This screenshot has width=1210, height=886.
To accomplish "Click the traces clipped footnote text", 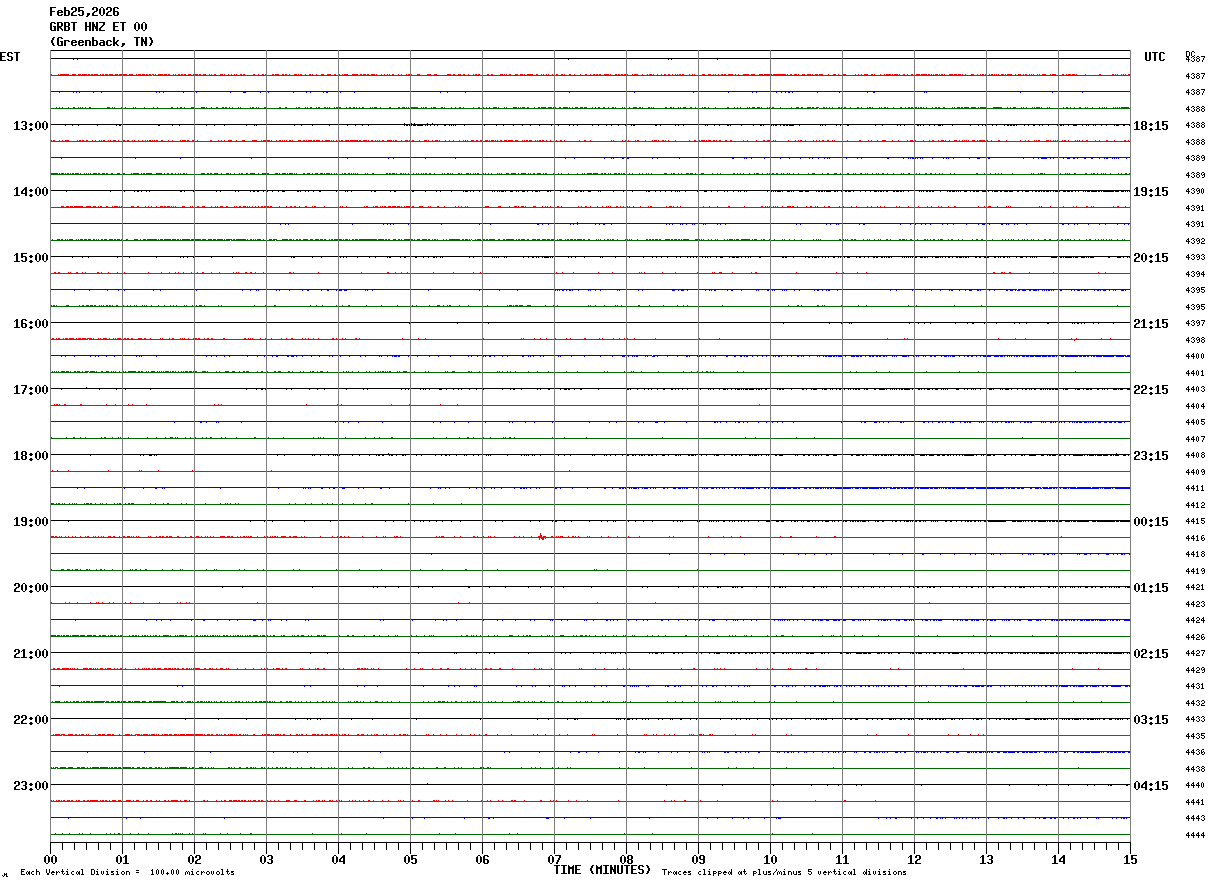I will [x=784, y=872].
